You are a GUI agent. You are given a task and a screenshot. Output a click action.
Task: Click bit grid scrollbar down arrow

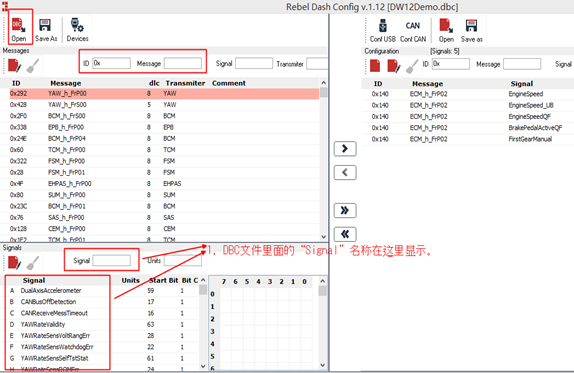(322, 365)
